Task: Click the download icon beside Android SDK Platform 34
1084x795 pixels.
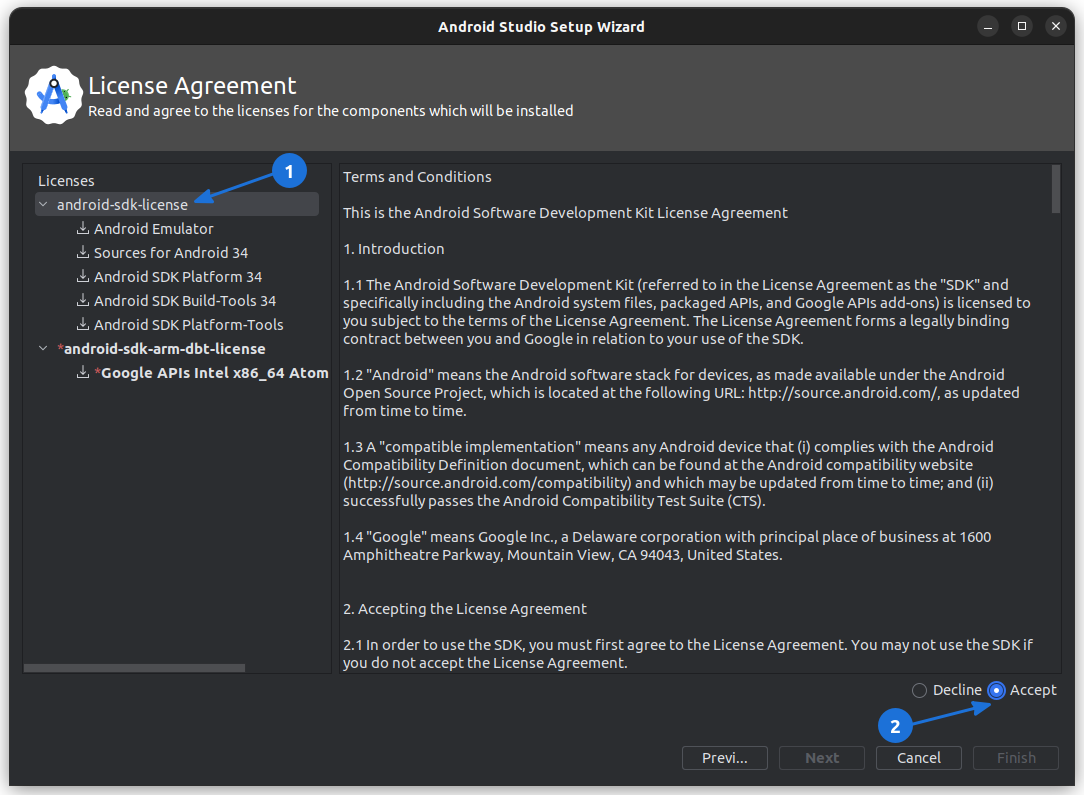Action: pos(83,276)
